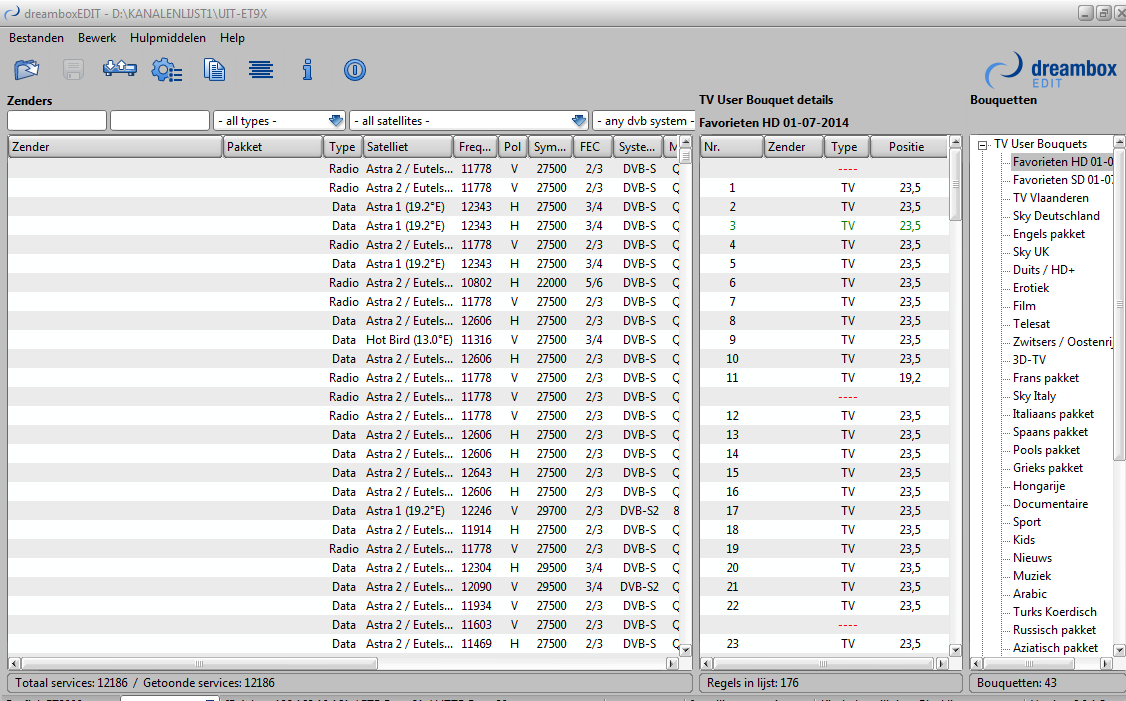The height and width of the screenshot is (701, 1126).
Task: Click the copy documents toolbar icon
Action: (x=214, y=70)
